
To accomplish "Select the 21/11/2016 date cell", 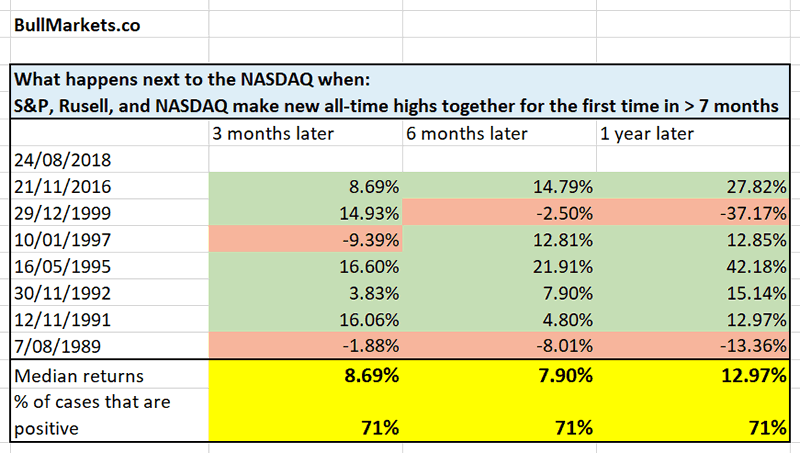I will tap(60, 185).
